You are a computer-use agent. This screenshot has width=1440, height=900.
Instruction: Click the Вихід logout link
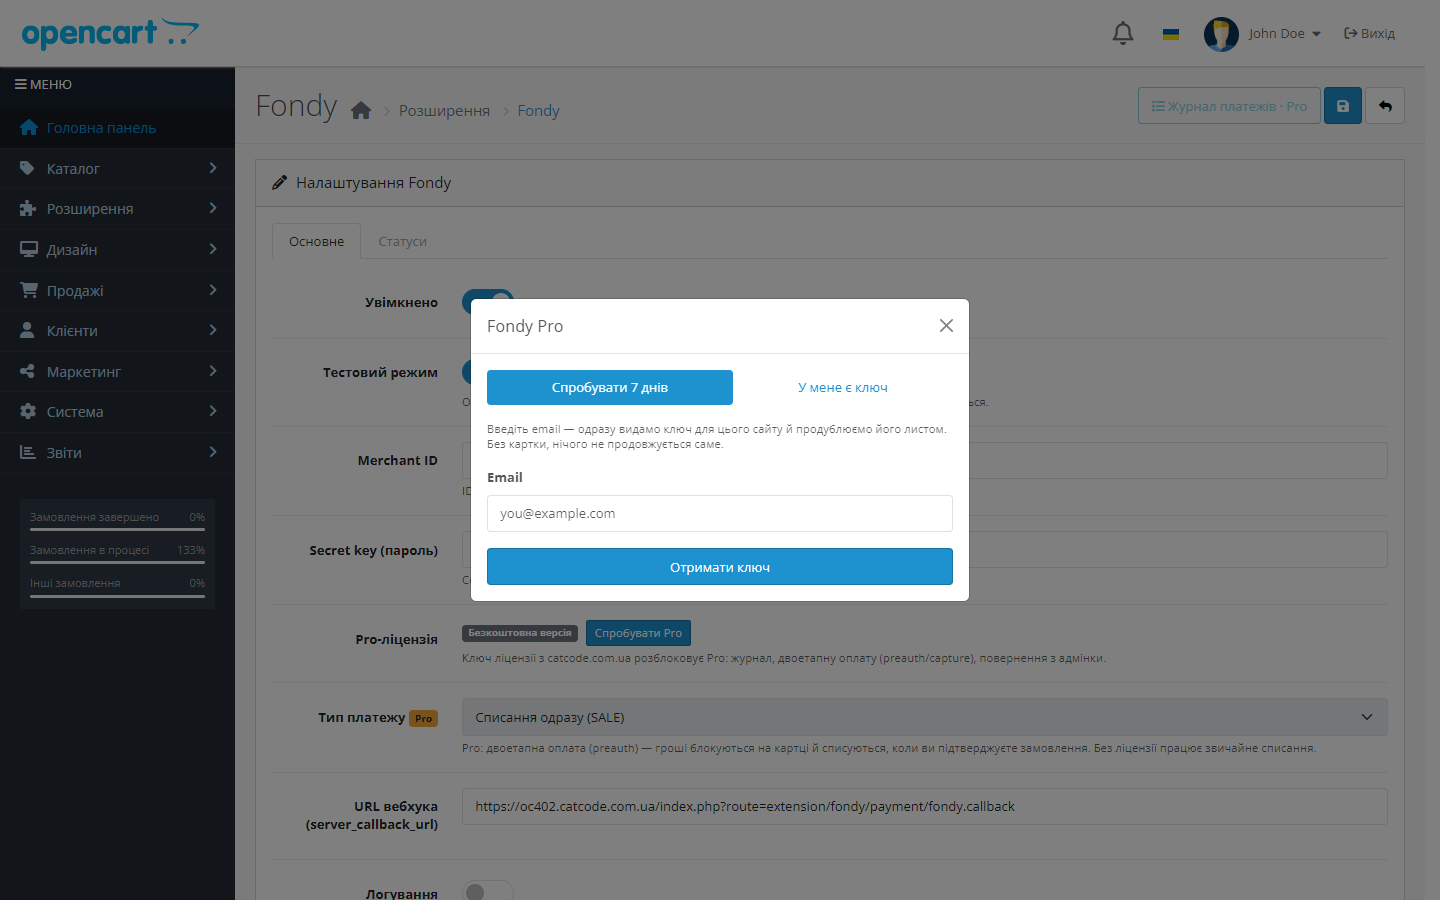(x=1369, y=34)
